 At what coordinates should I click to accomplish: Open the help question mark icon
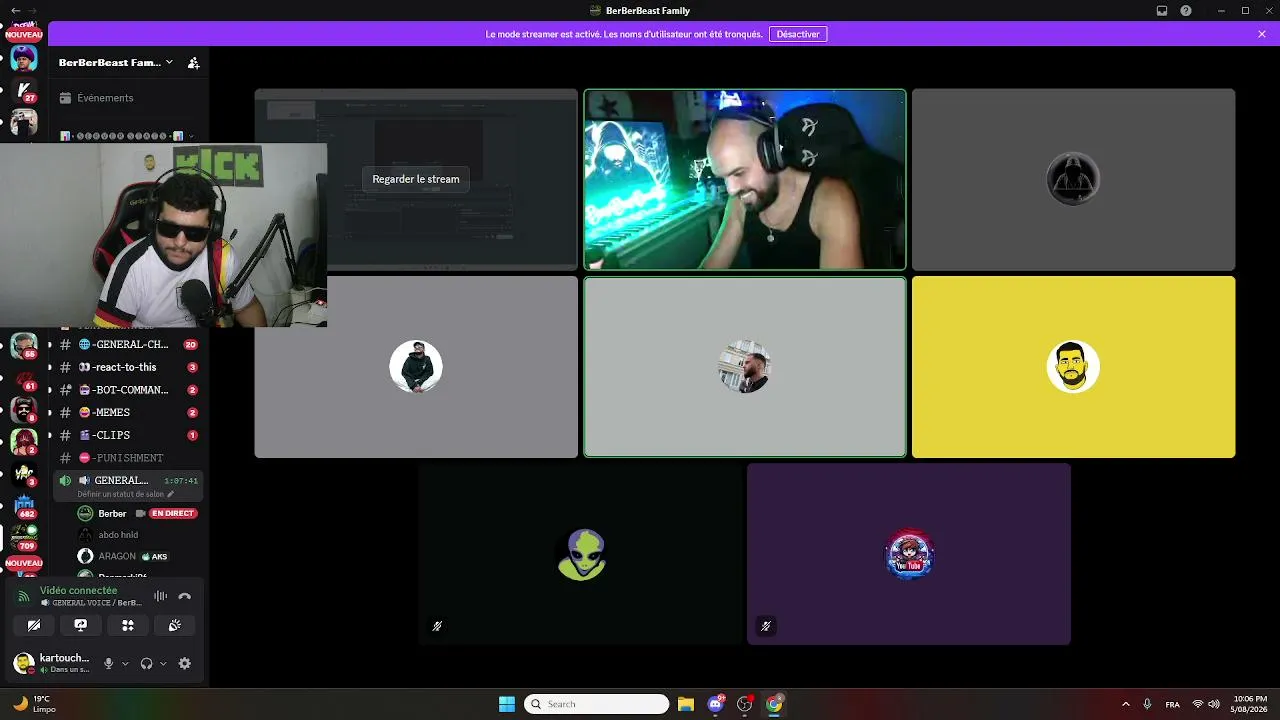[1186, 11]
